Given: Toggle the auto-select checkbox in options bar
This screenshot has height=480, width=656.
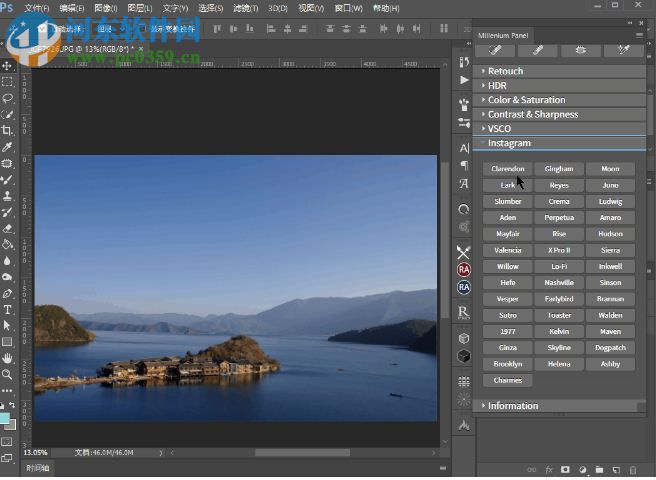Looking at the screenshot, I should click(42, 29).
